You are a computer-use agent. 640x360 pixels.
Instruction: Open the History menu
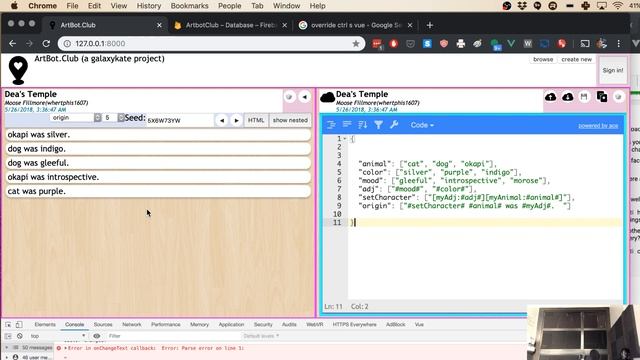pos(149,6)
